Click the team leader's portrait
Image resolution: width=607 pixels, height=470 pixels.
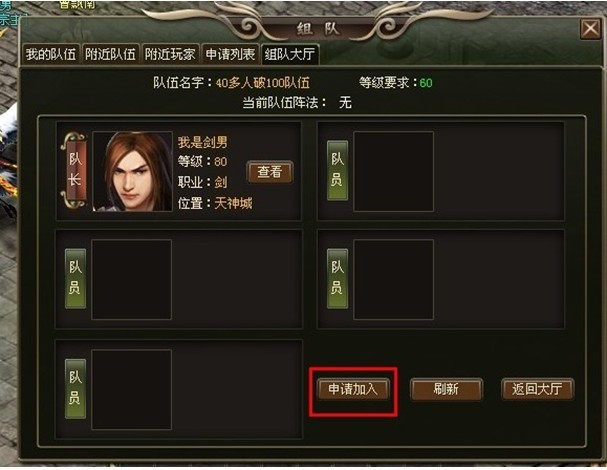tap(132, 171)
